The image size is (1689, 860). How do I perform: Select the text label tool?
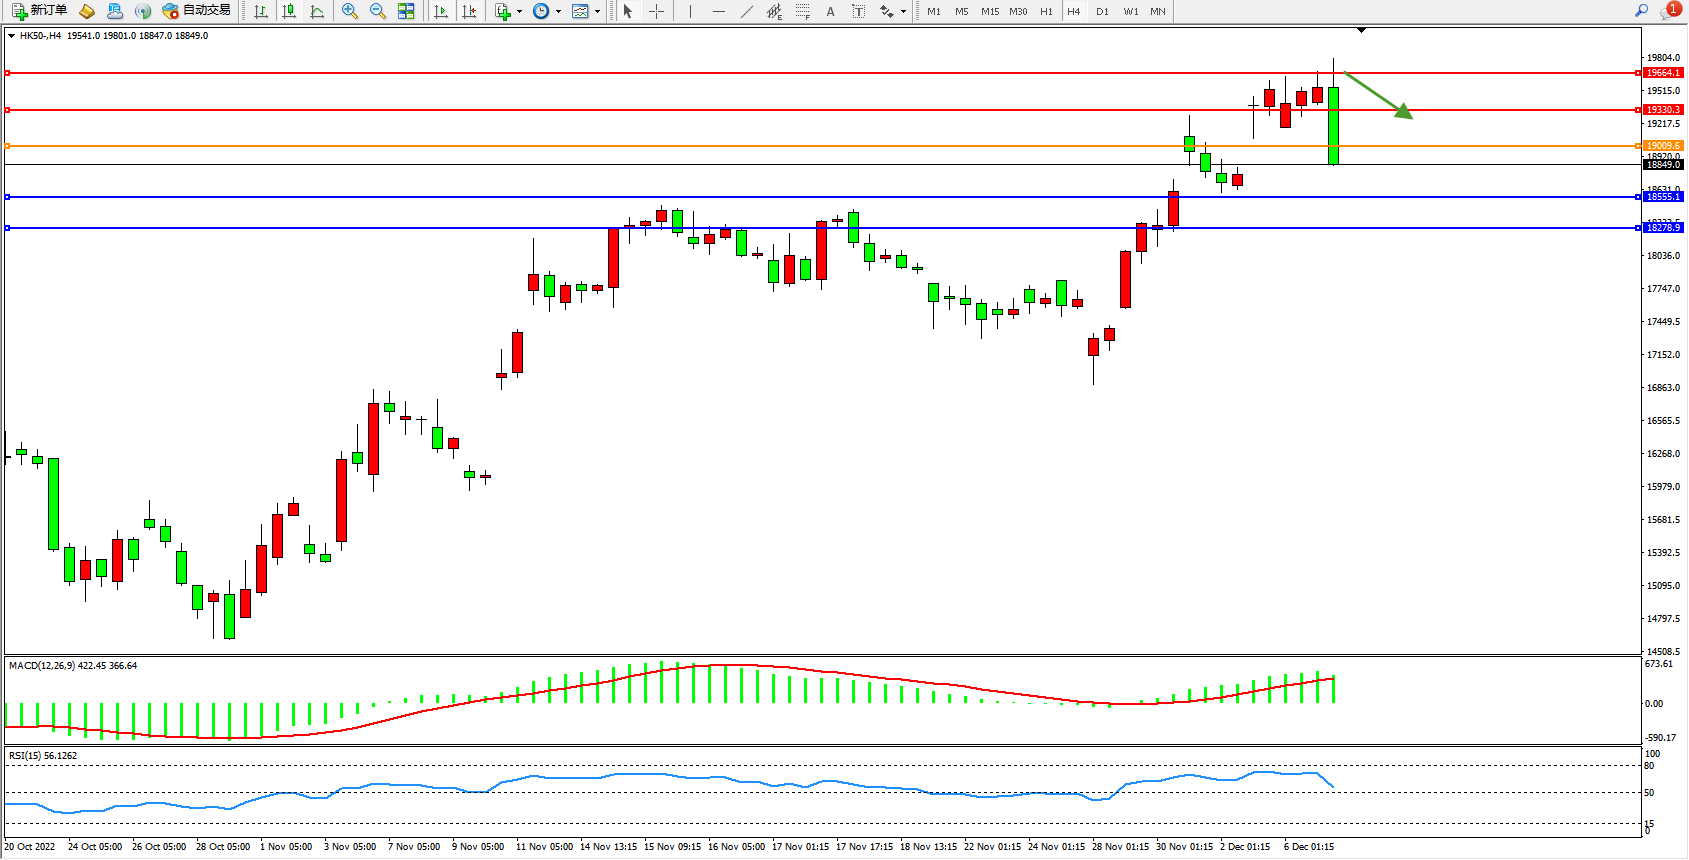pos(858,11)
